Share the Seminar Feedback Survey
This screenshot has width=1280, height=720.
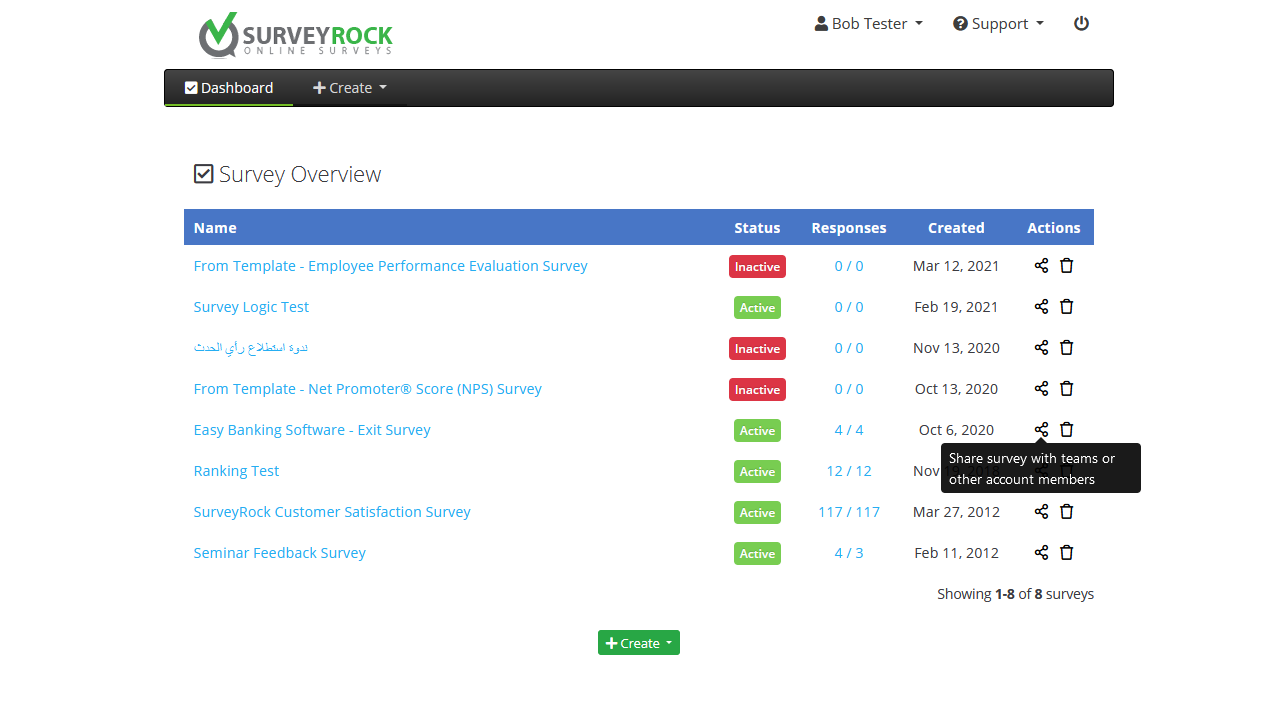(1041, 553)
